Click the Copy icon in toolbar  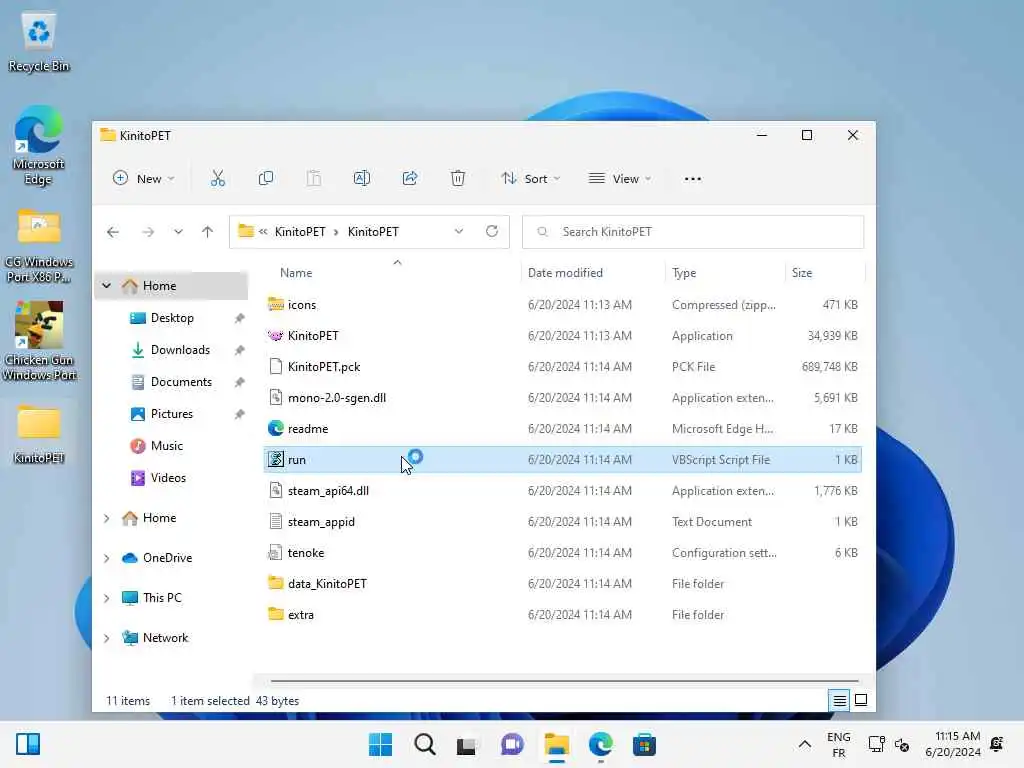tap(266, 178)
